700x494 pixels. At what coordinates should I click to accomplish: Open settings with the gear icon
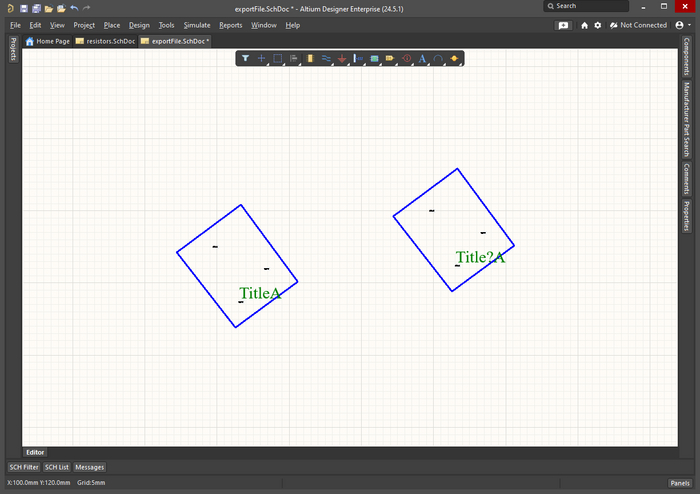tap(598, 25)
